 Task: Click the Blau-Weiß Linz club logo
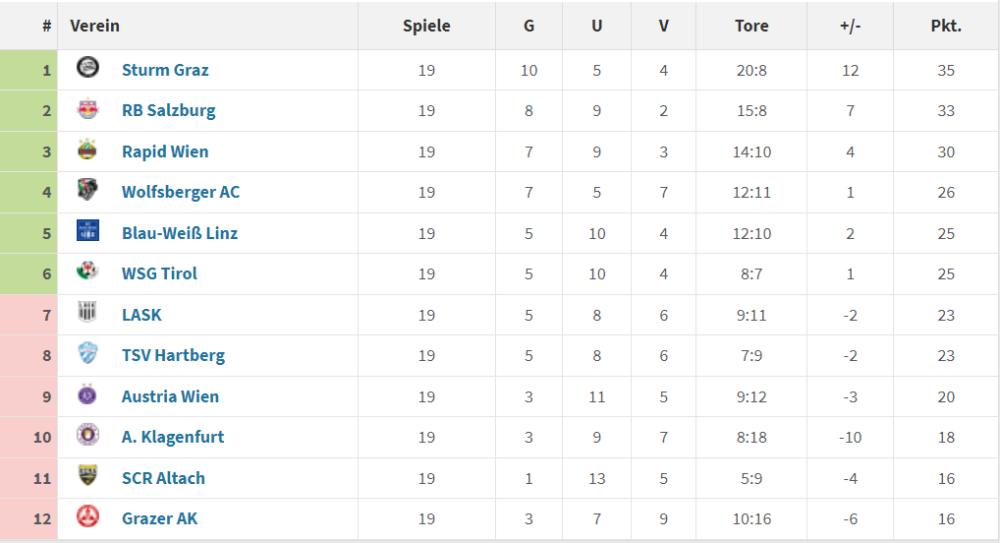[x=88, y=232]
